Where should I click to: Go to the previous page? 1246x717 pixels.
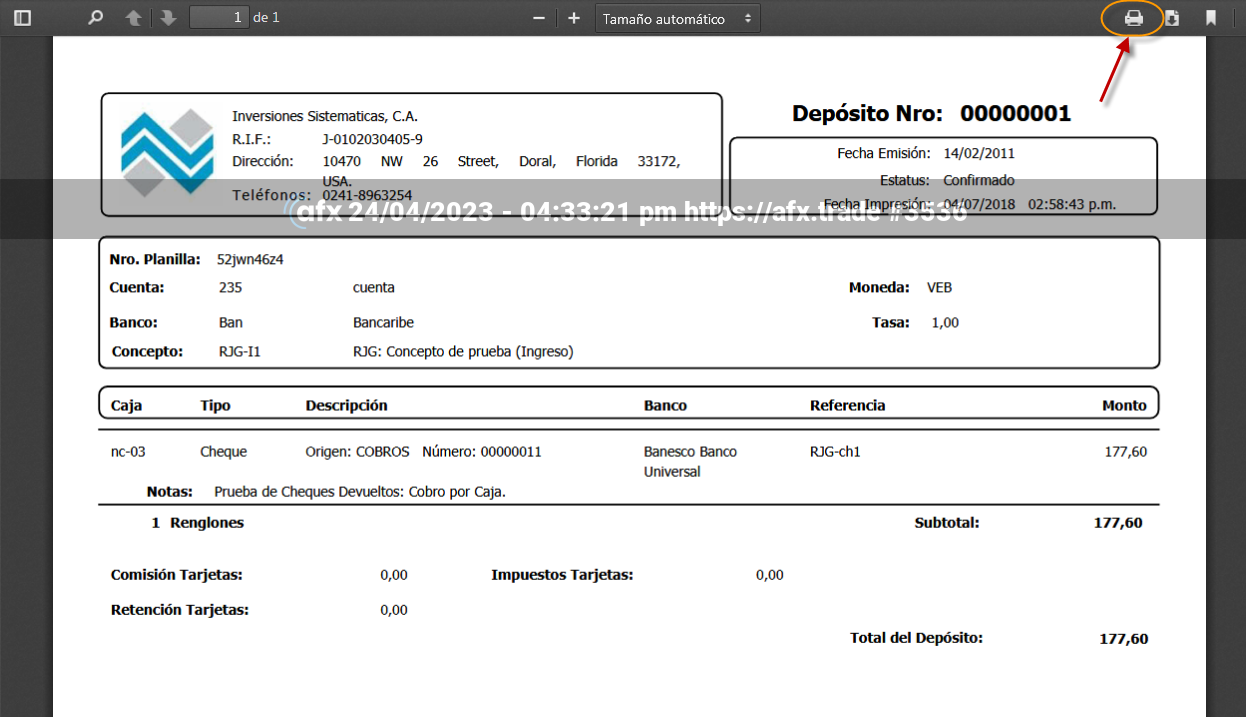[x=133, y=18]
